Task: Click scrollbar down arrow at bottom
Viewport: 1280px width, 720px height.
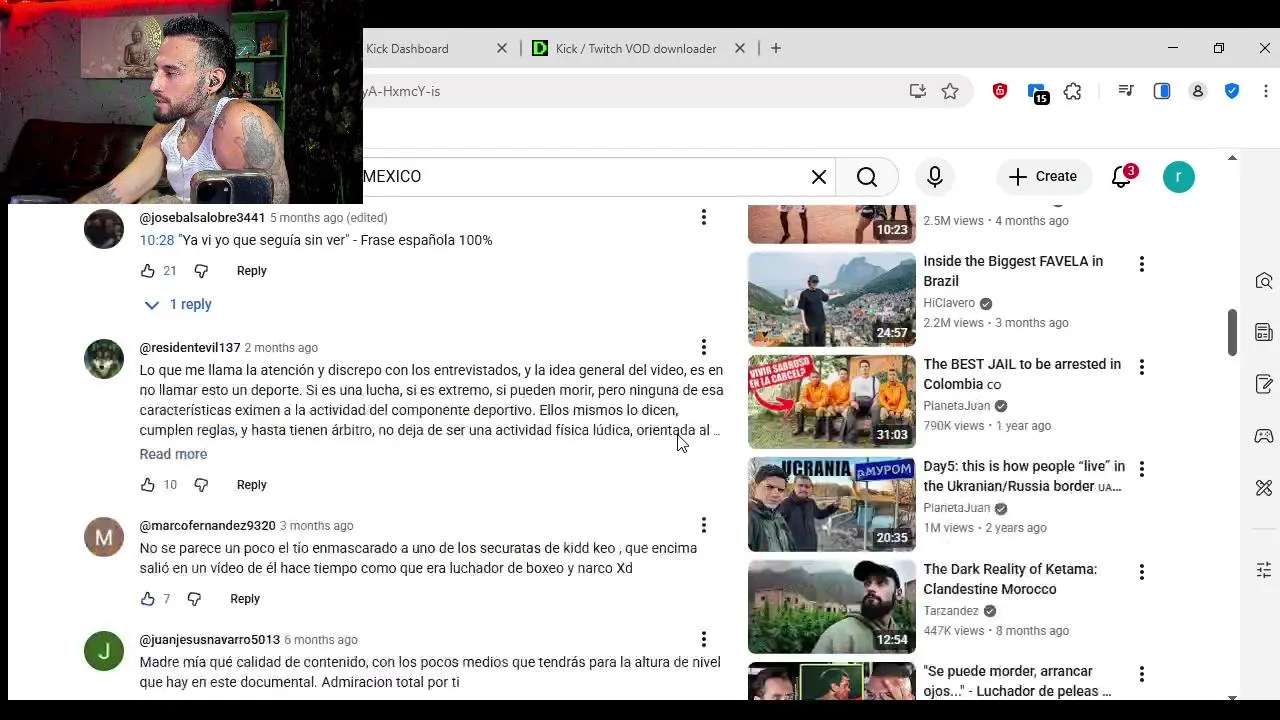Action: (1232, 697)
